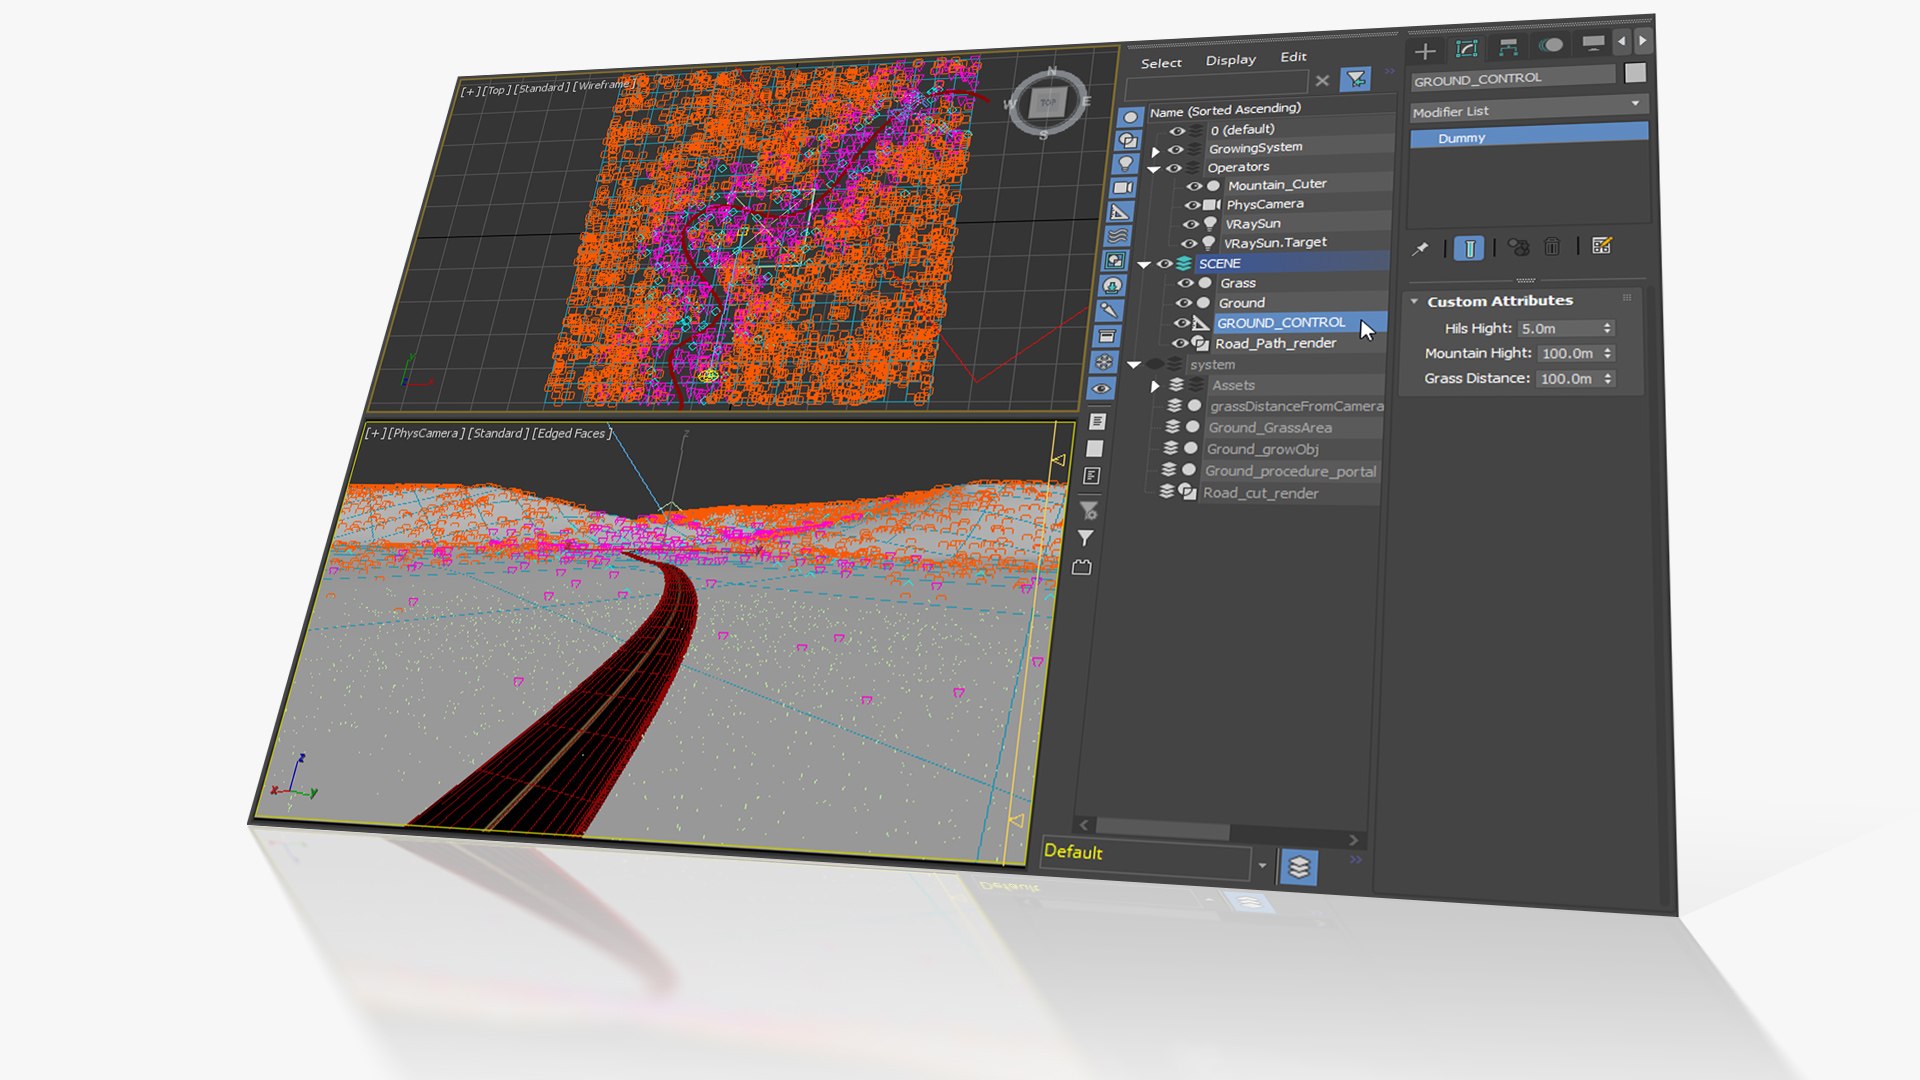
Task: Open the Display menu
Action: tap(1231, 60)
